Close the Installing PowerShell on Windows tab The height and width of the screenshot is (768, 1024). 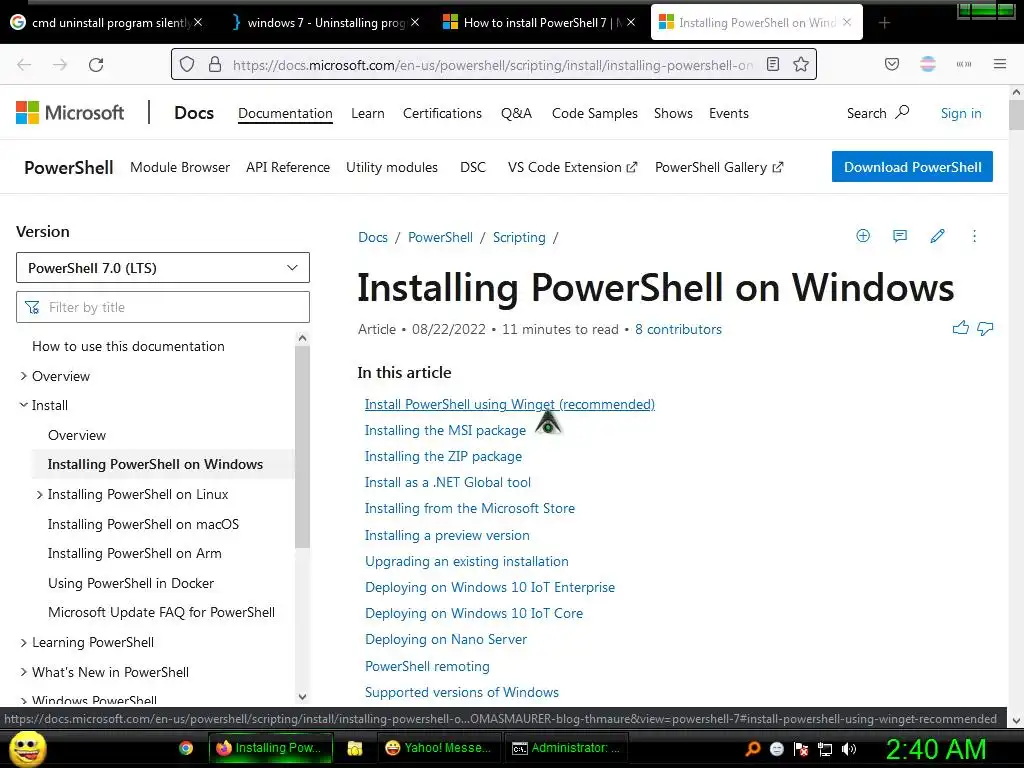[847, 22]
